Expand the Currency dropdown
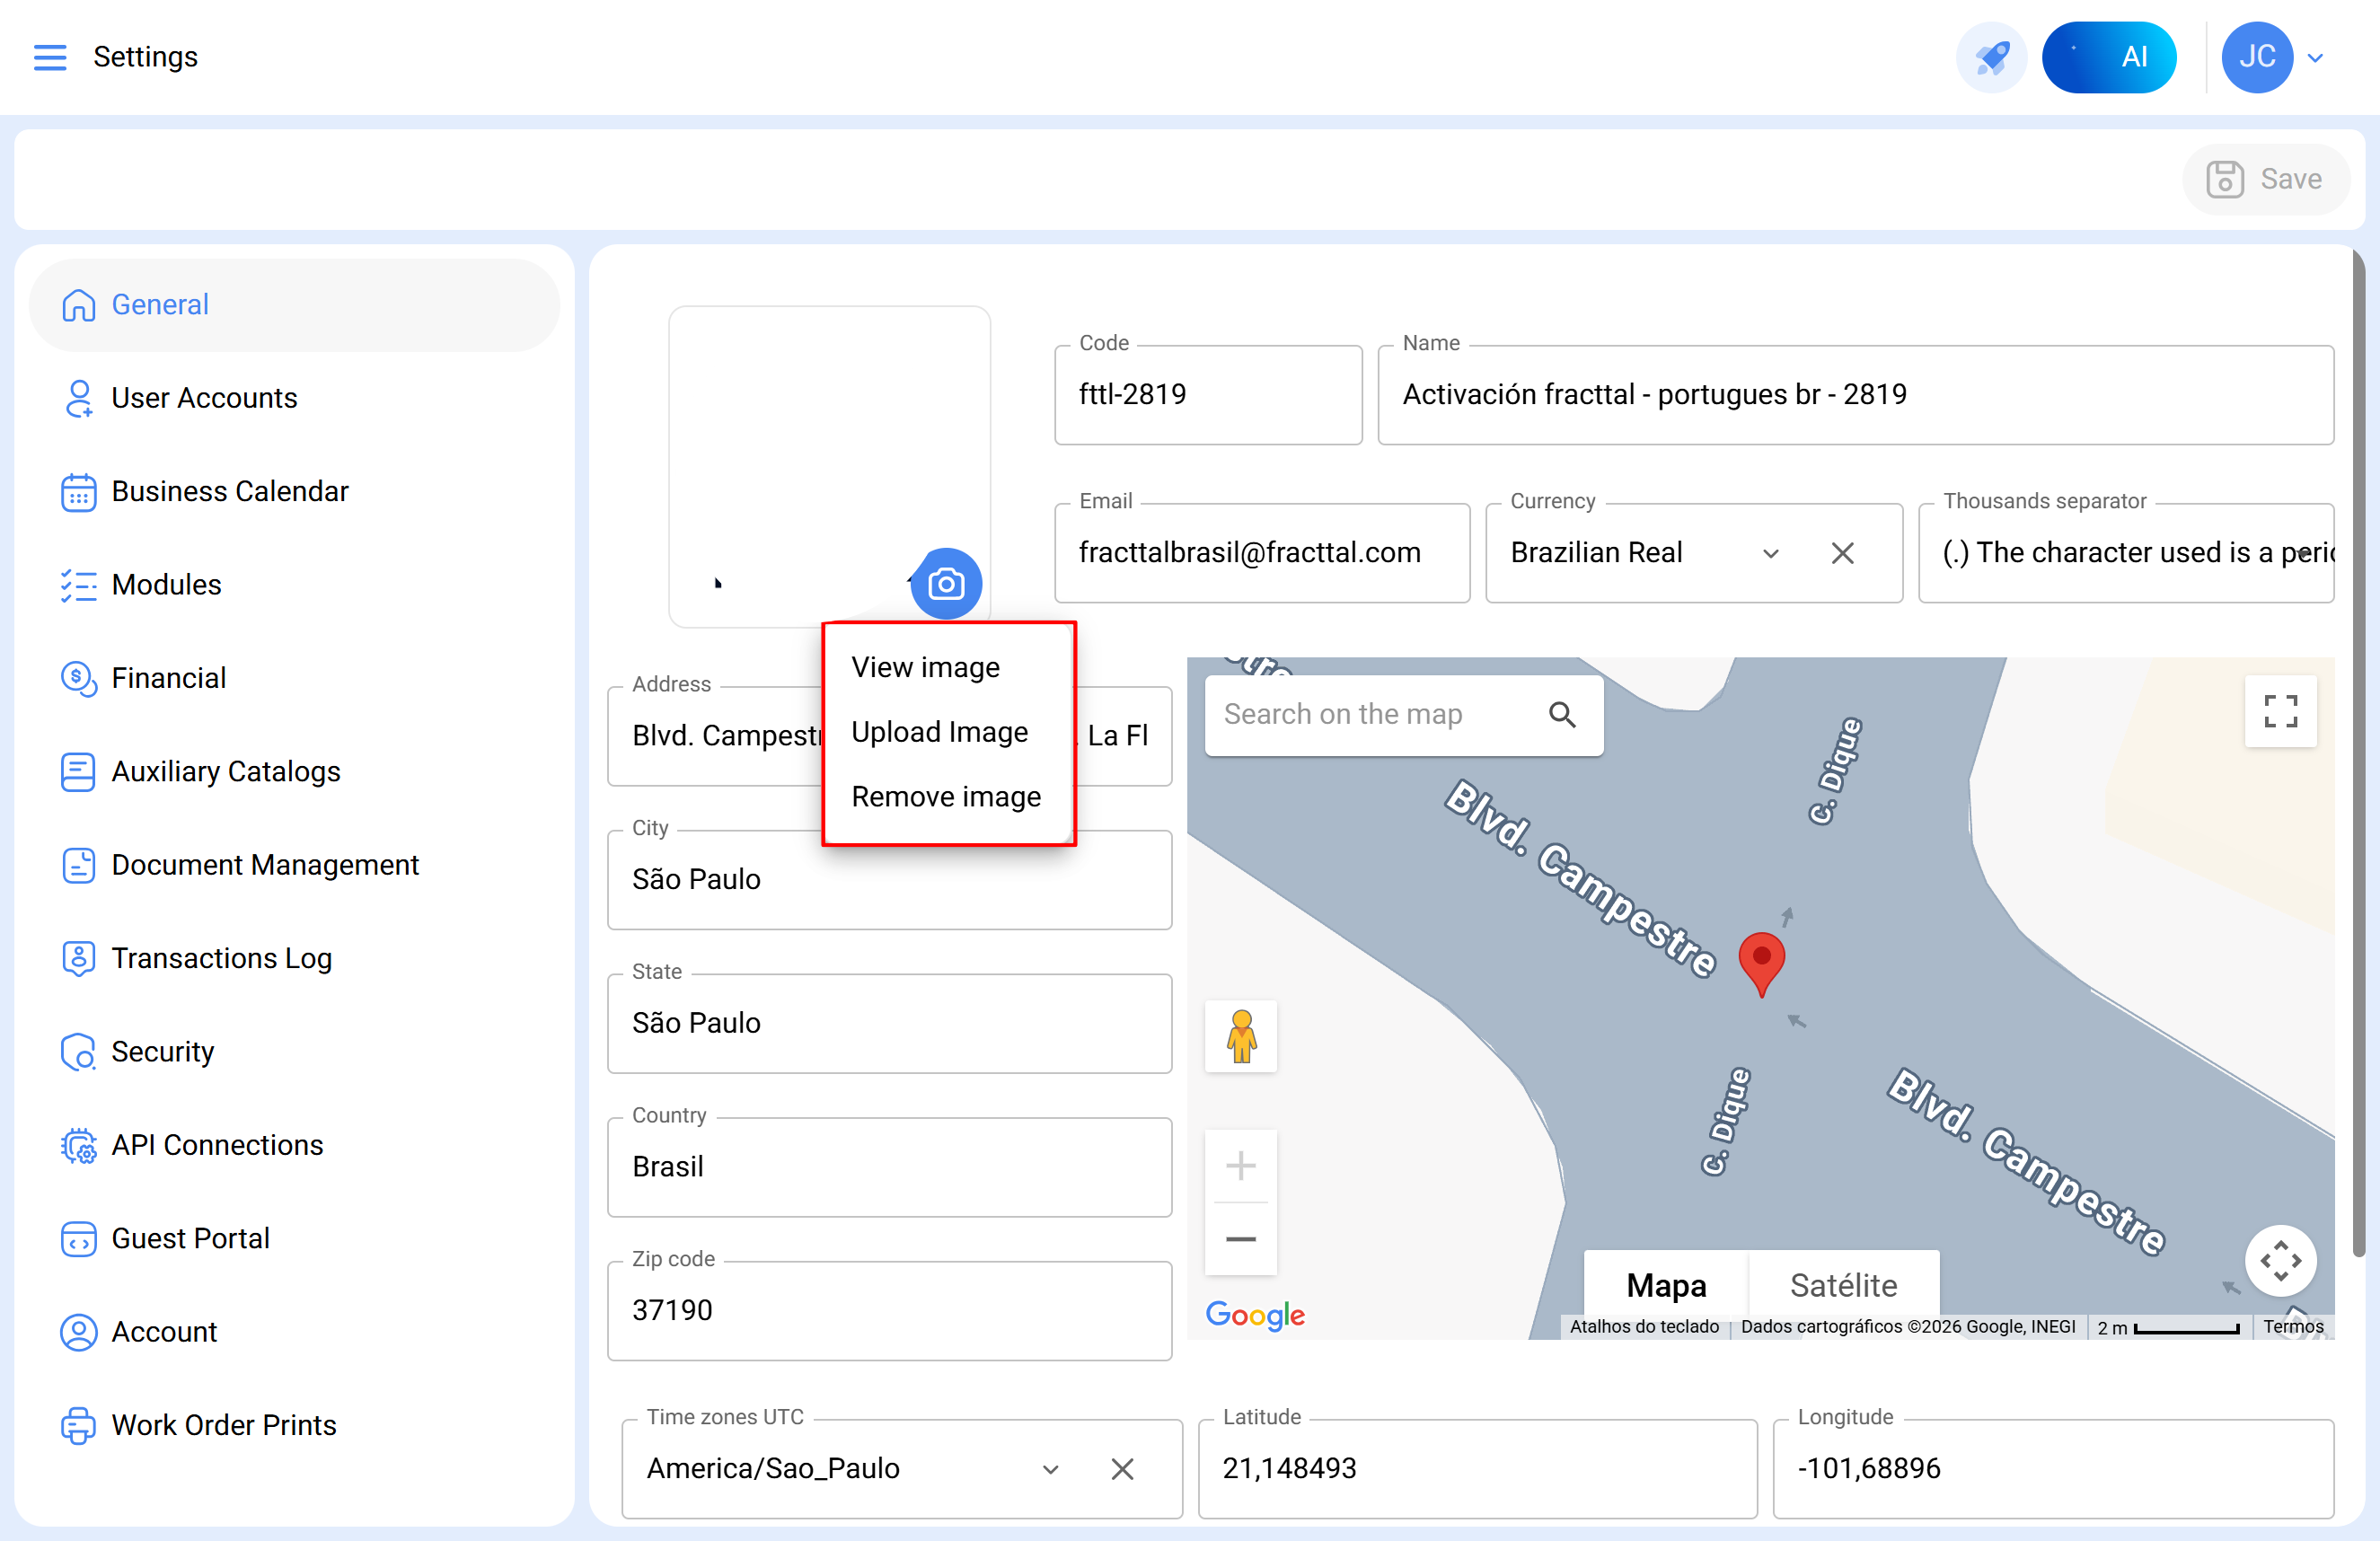The width and height of the screenshot is (2380, 1541). [x=1770, y=553]
